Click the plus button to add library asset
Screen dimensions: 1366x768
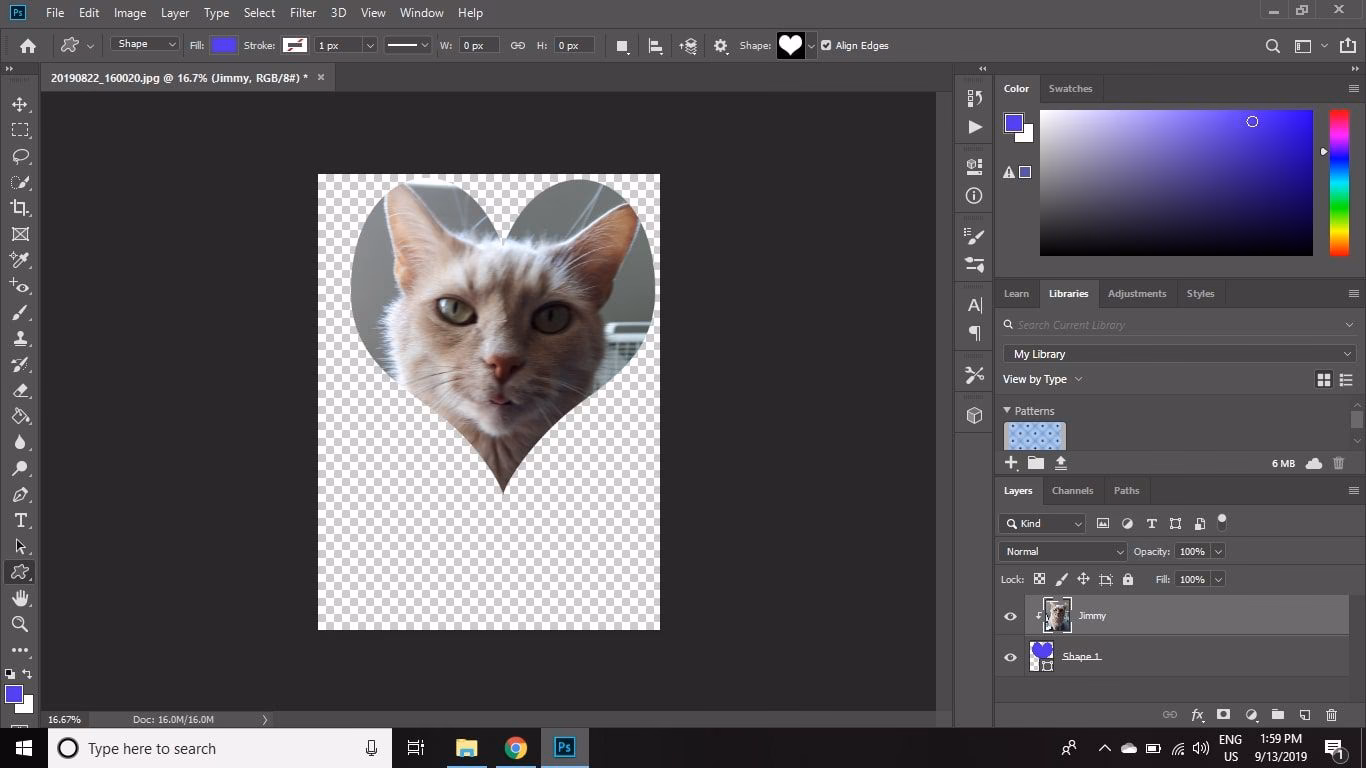coord(1011,462)
